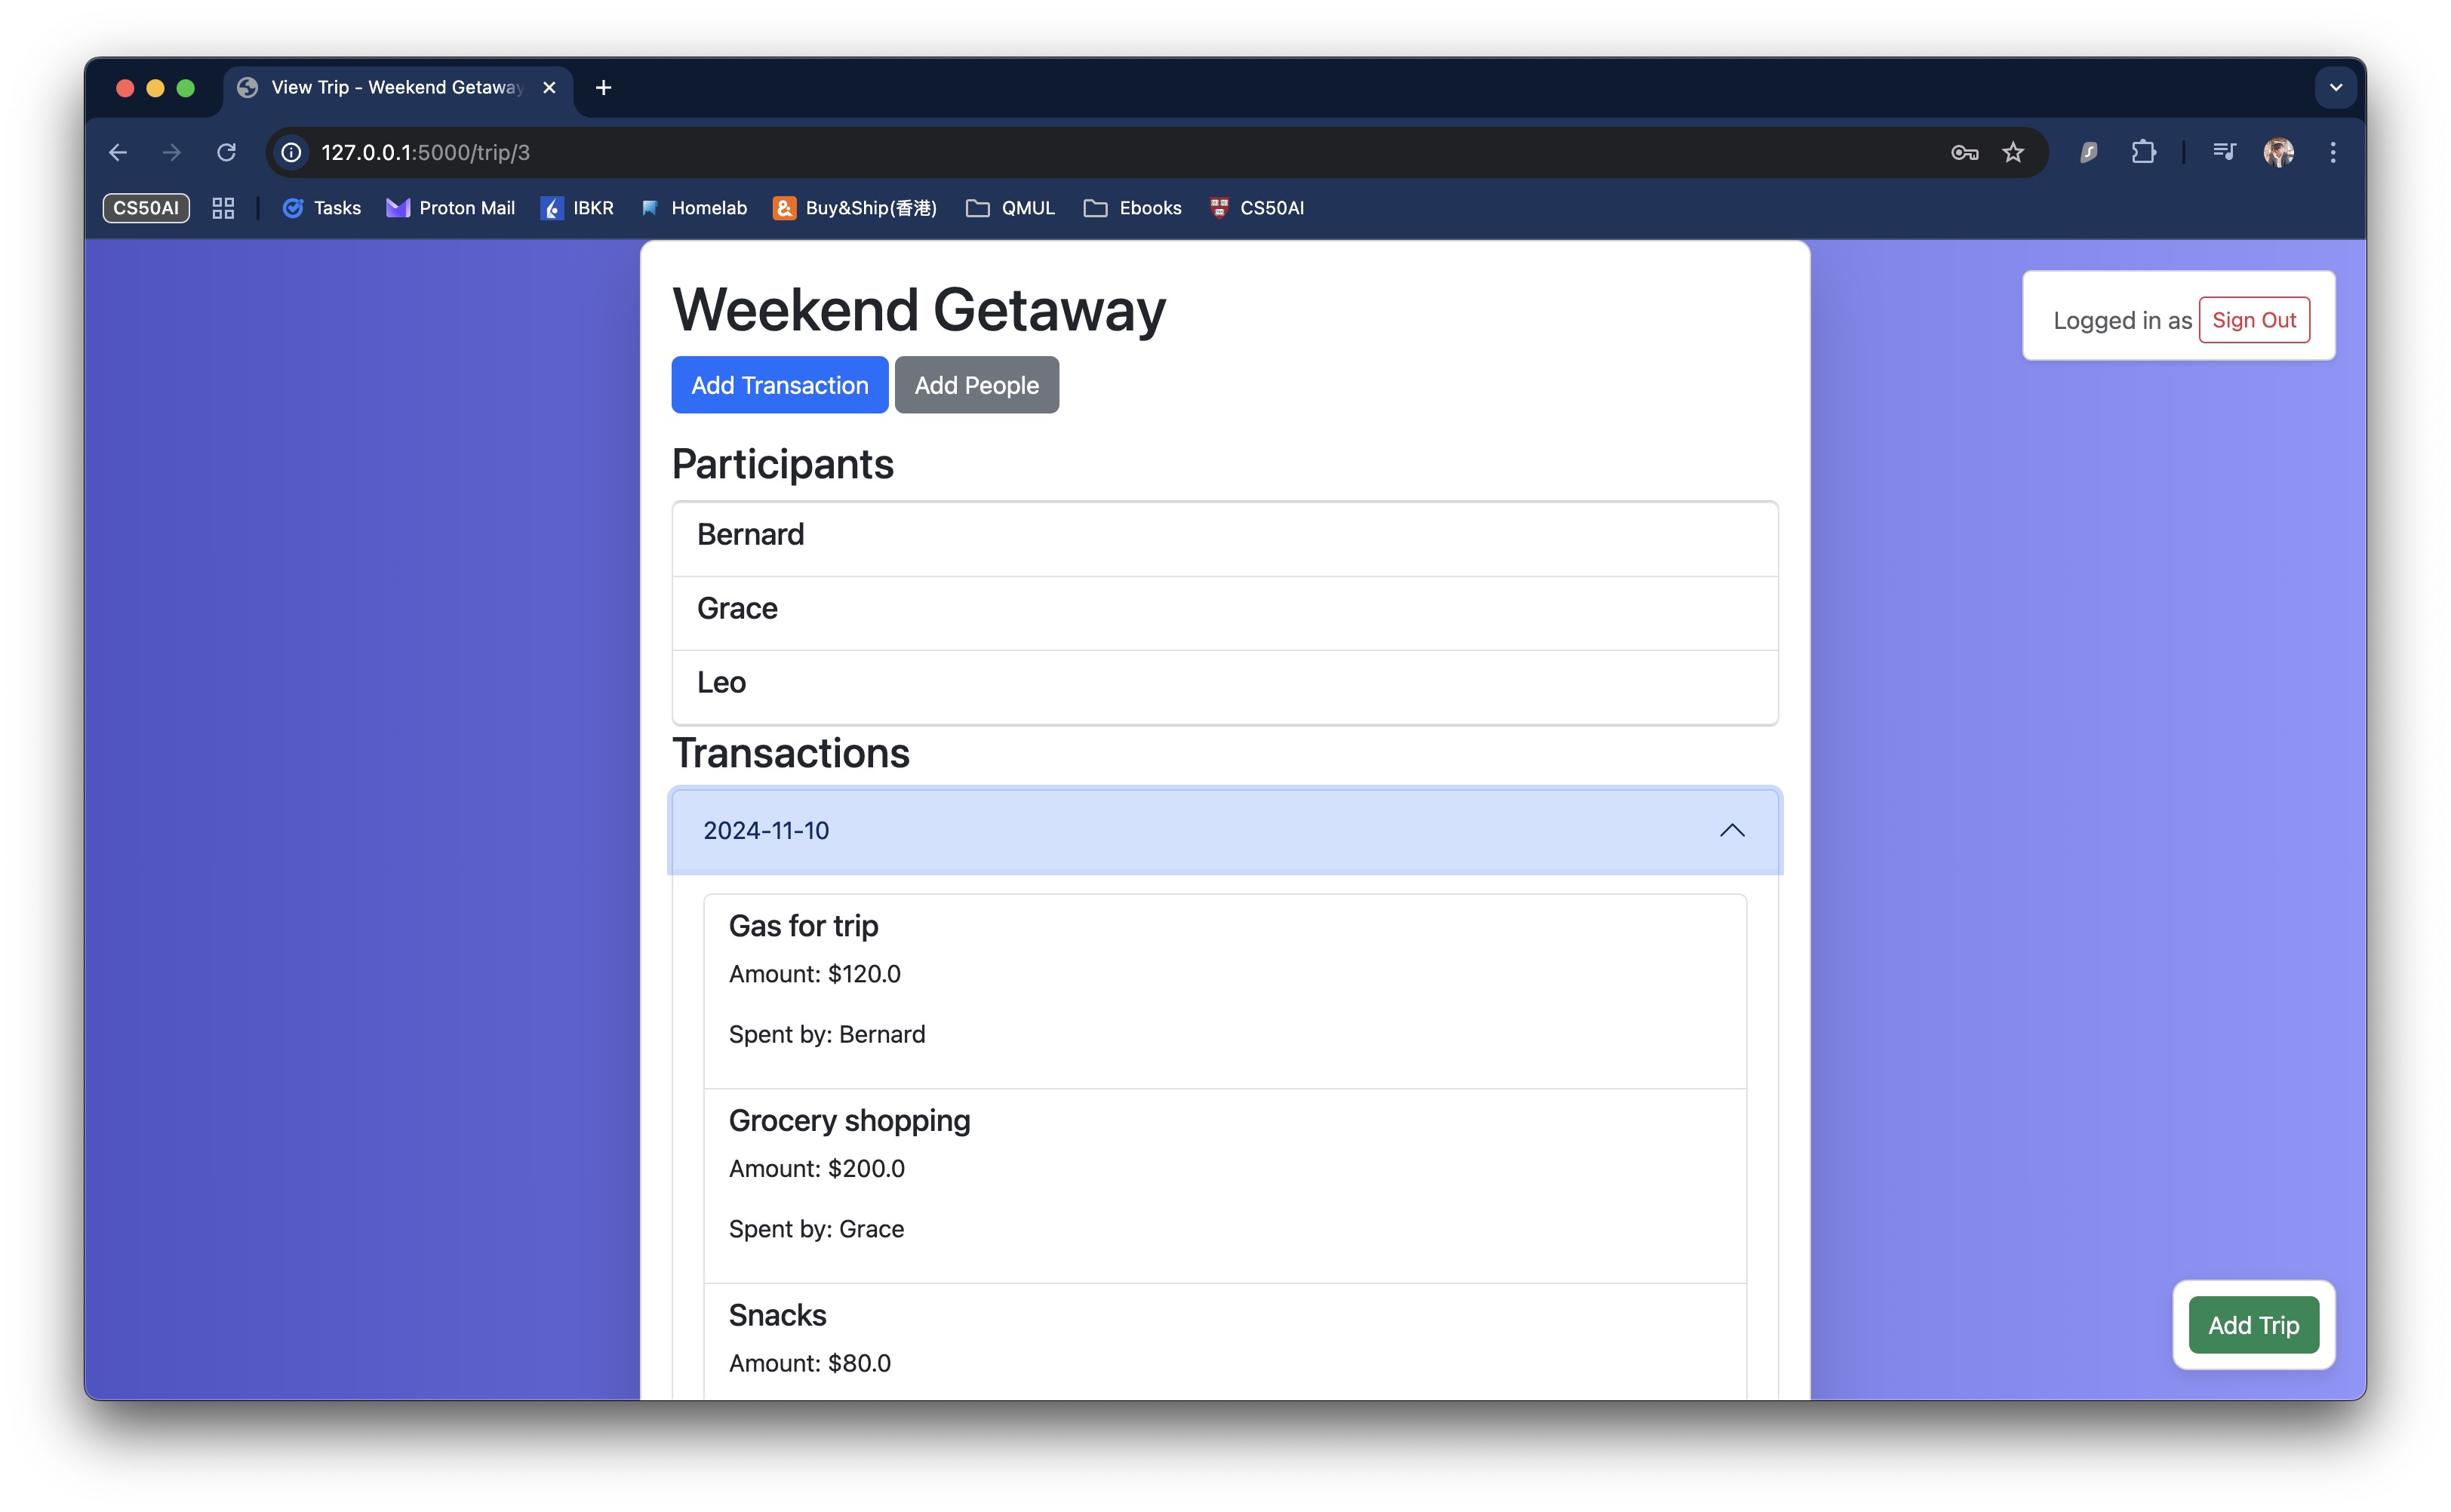Click the Weekend Getaway heading
Viewport: 2451px width, 1512px height.
[x=918, y=309]
